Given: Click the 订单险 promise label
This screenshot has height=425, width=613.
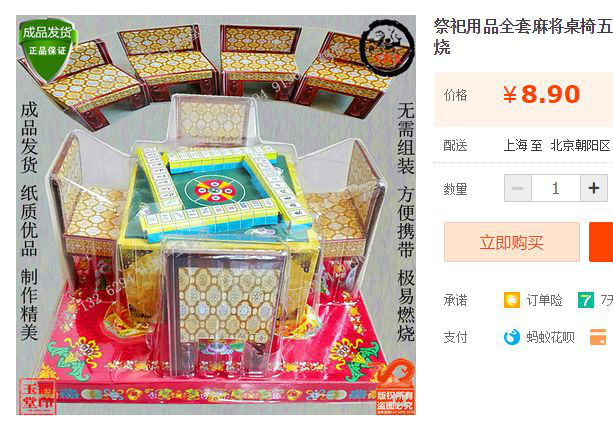Looking at the screenshot, I should [x=544, y=300].
